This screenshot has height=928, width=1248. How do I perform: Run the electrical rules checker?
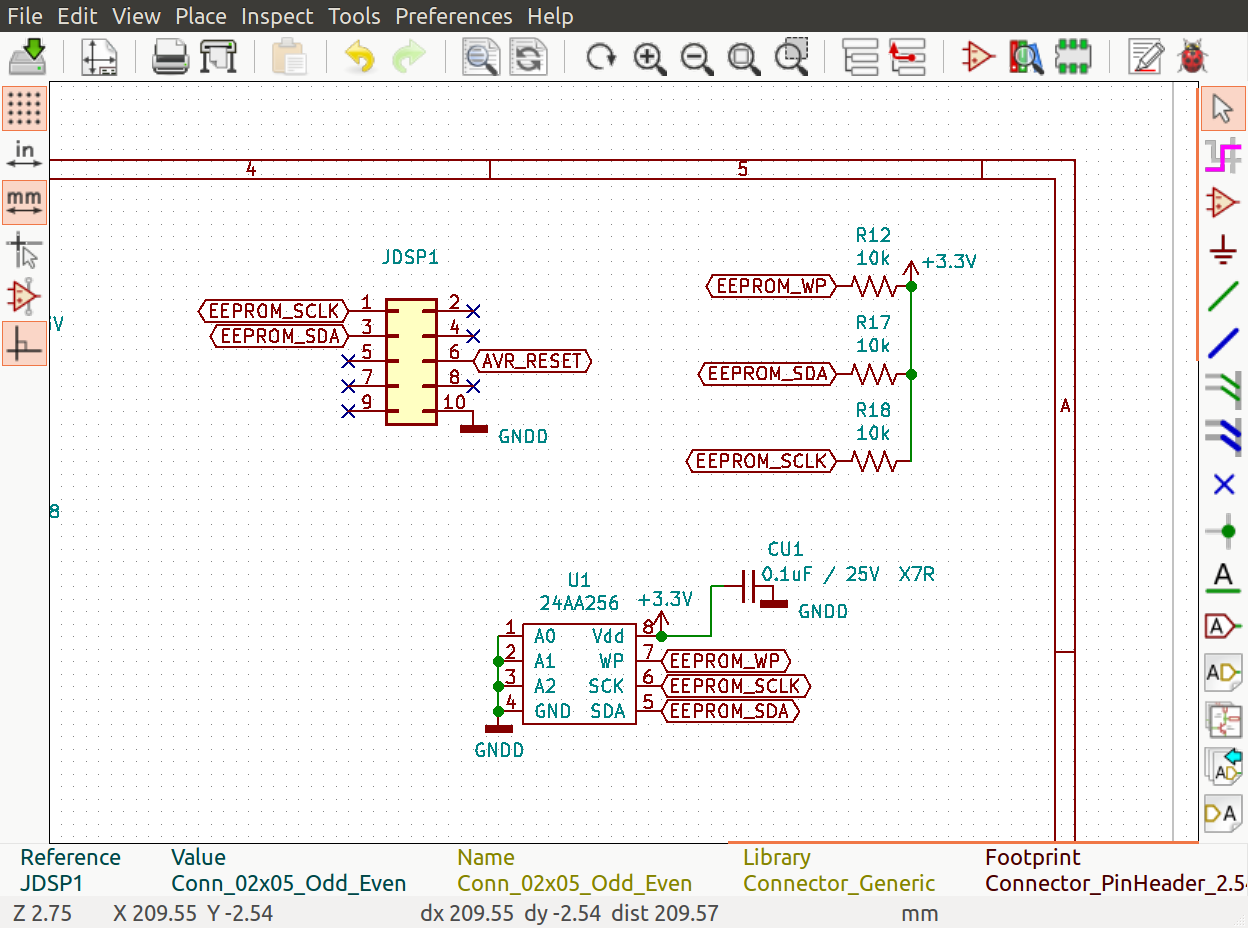point(1193,57)
